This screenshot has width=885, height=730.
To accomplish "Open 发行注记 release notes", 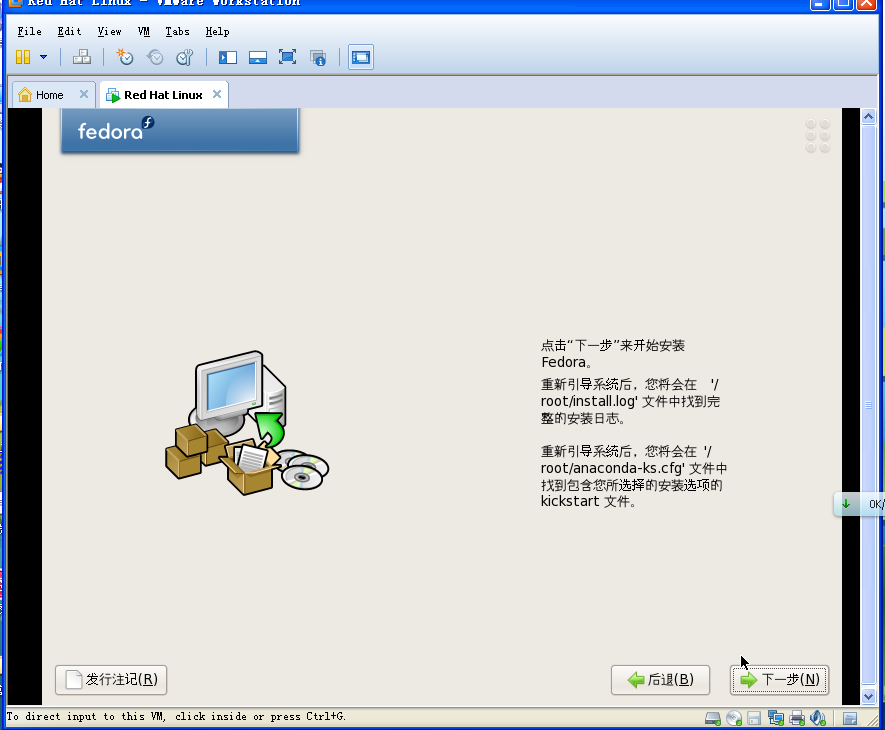I will point(110,680).
